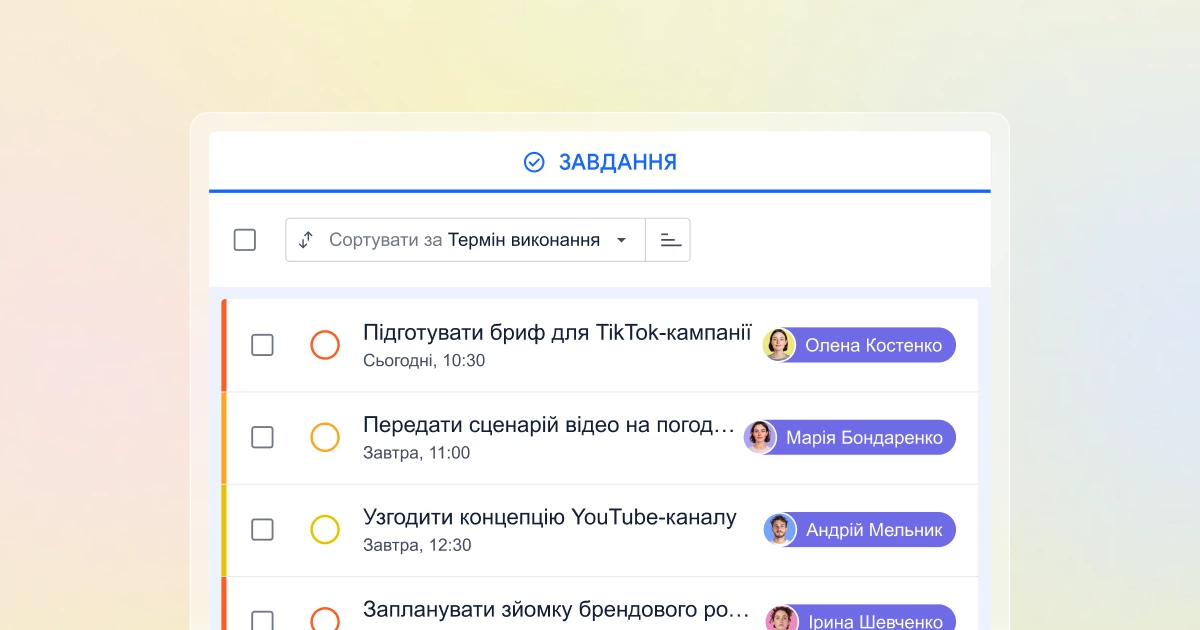Click the Ірина Шевченко assignee badge
The height and width of the screenshot is (630, 1200).
861,619
